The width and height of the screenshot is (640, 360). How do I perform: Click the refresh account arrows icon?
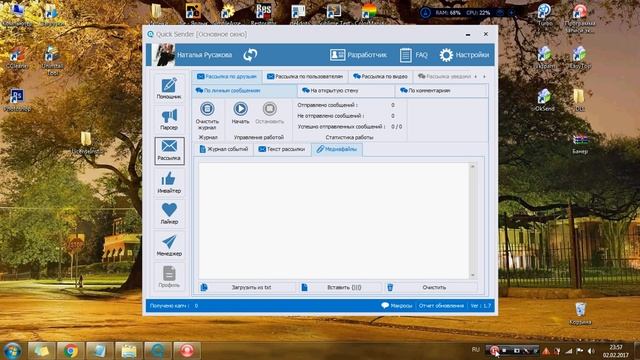[x=250, y=55]
